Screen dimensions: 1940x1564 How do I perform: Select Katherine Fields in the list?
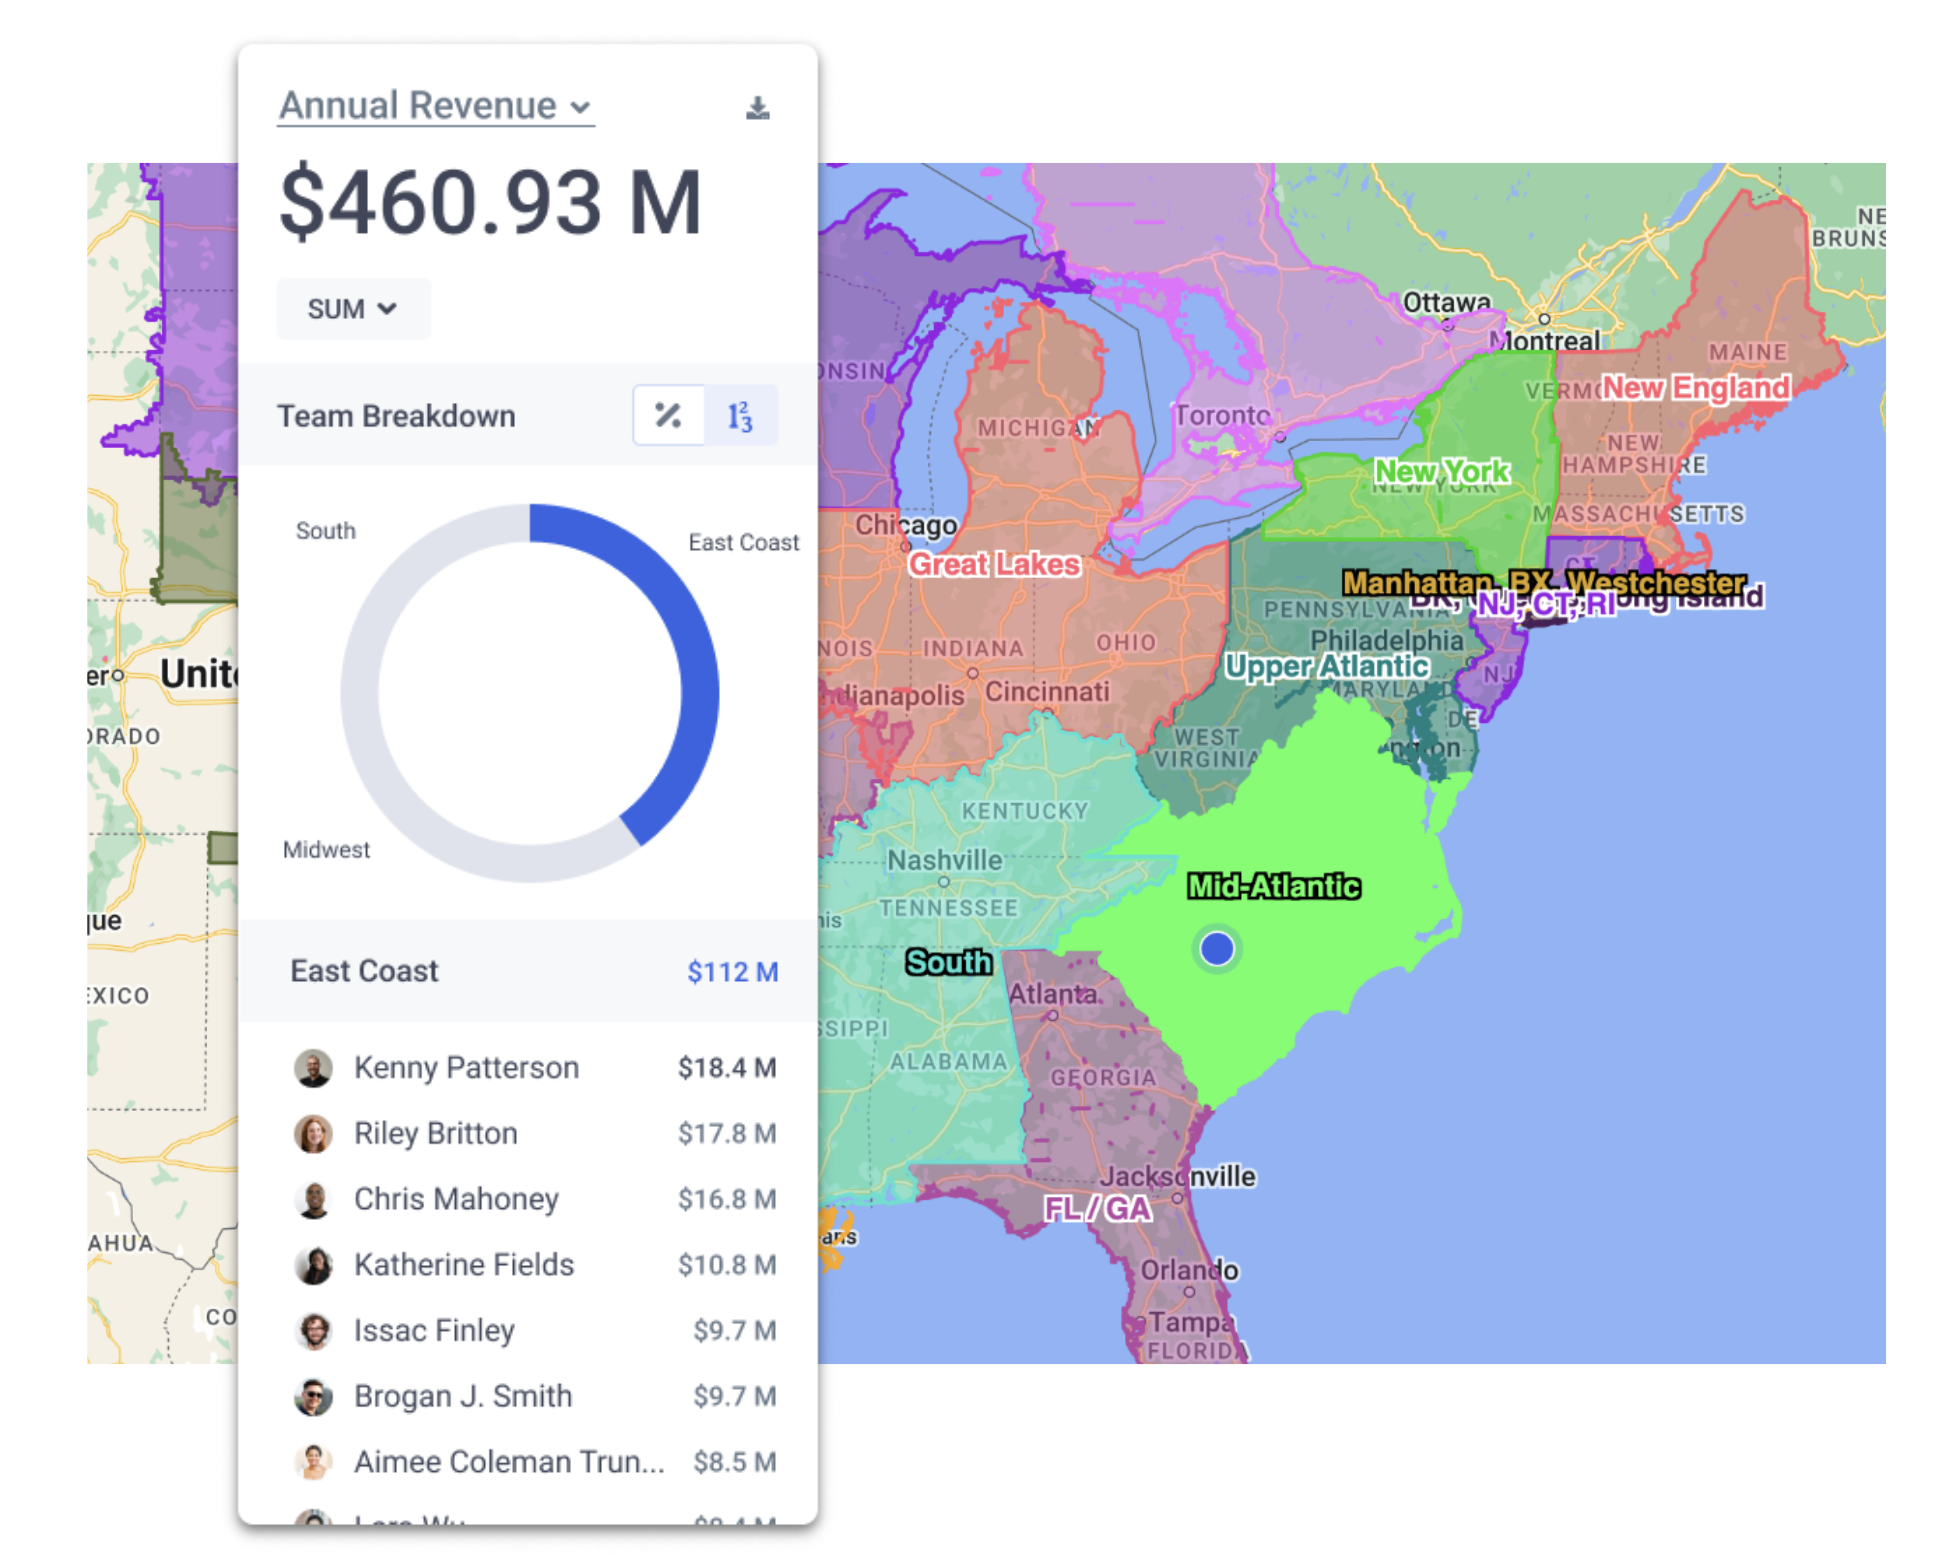pyautogui.click(x=528, y=1265)
